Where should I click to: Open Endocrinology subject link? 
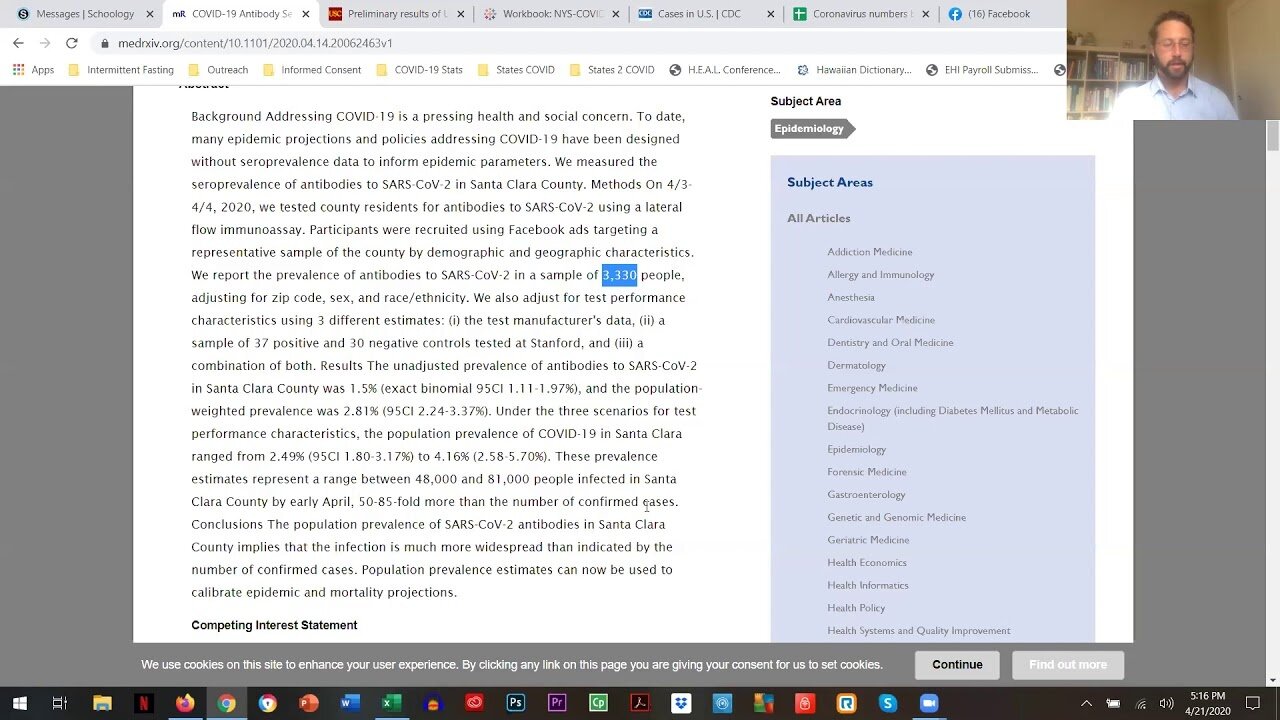tap(952, 418)
